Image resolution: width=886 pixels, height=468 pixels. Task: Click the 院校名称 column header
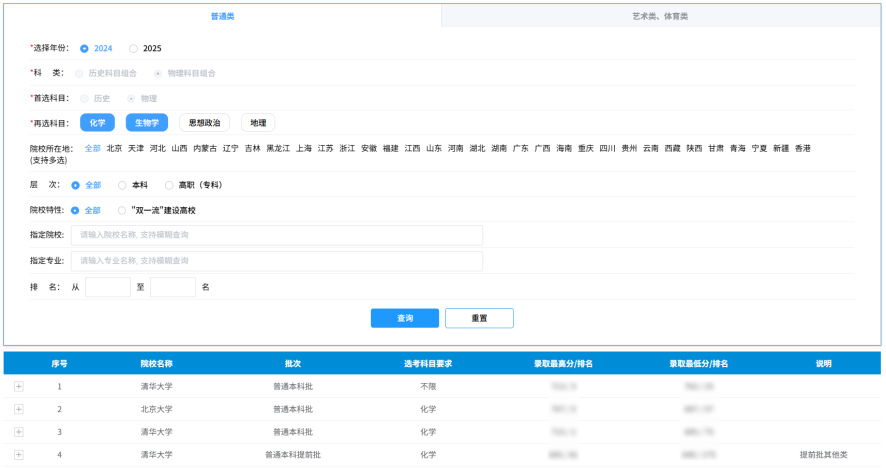click(x=157, y=363)
